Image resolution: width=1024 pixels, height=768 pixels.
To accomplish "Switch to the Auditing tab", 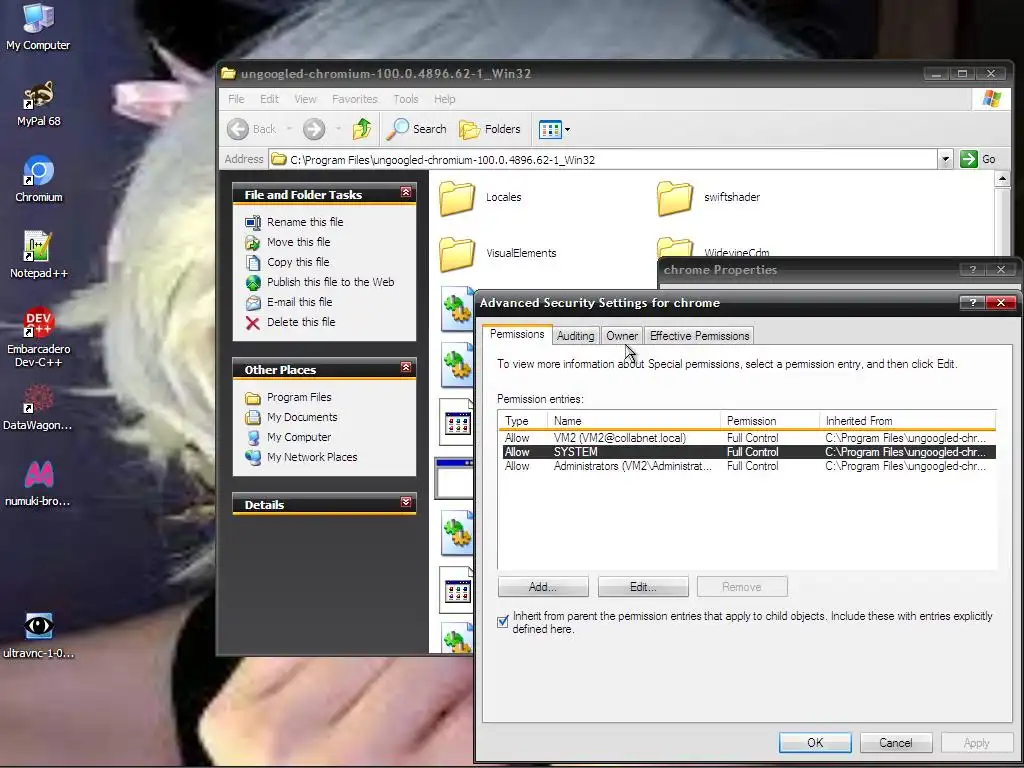I will 575,336.
